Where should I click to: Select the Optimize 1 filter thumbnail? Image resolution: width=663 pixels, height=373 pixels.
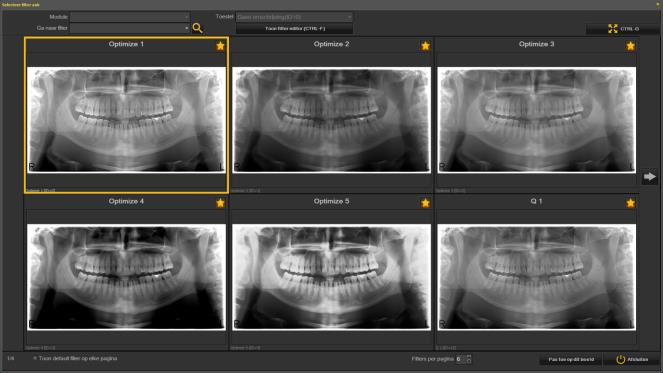(x=126, y=120)
